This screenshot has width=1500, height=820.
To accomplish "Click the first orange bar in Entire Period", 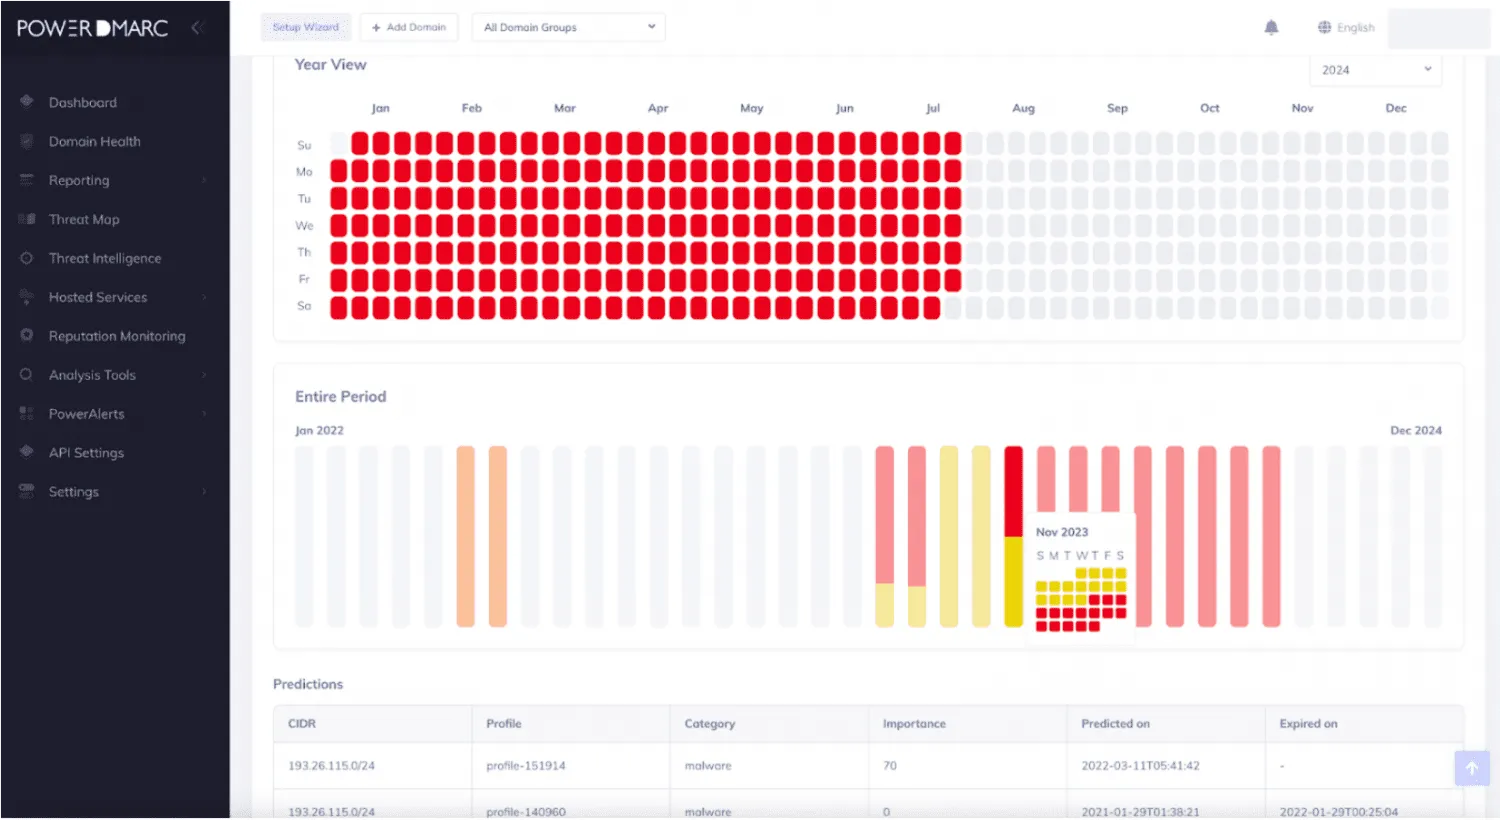I will [x=465, y=536].
